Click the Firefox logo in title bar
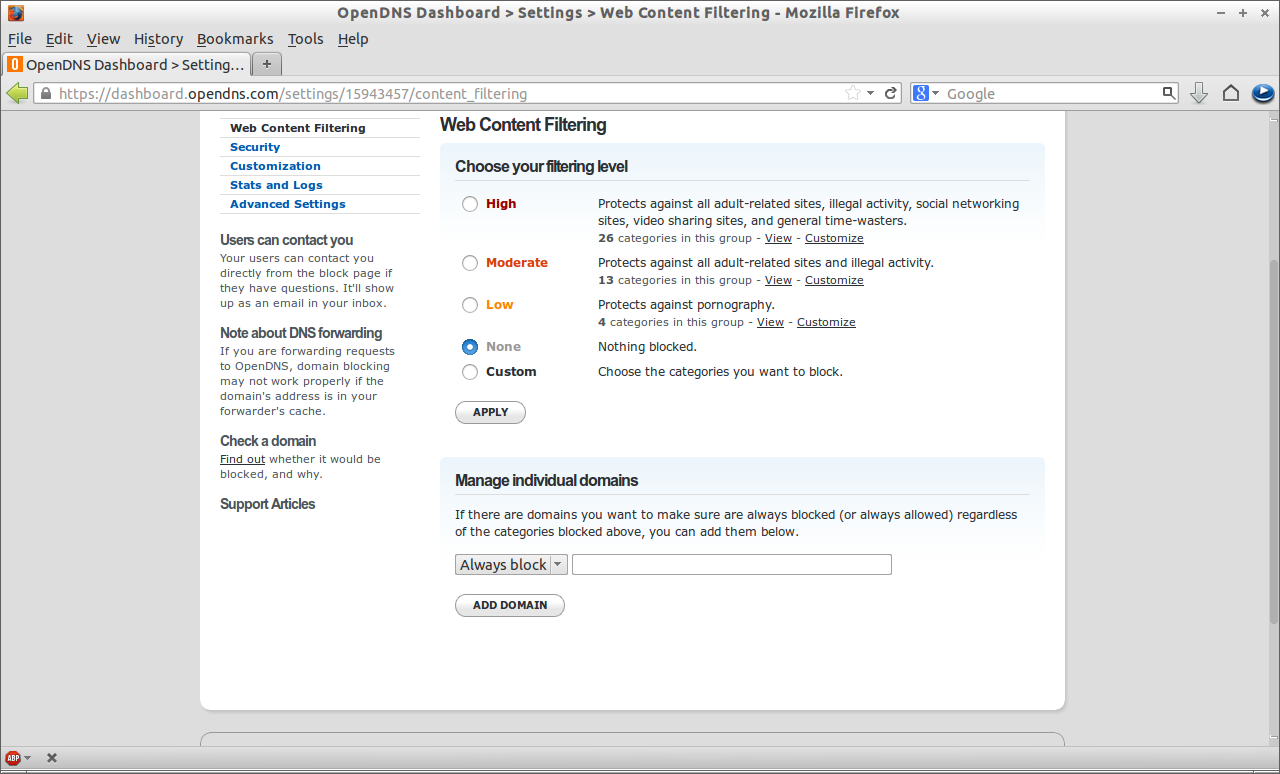The width and height of the screenshot is (1280, 774). click(15, 13)
